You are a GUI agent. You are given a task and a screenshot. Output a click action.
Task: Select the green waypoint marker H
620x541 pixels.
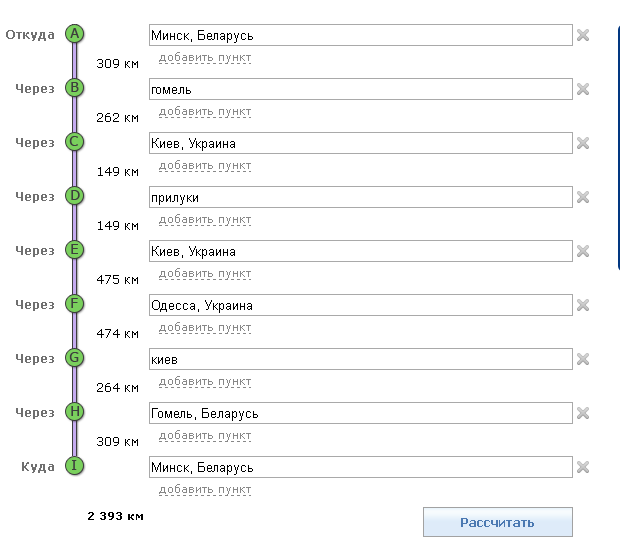[74, 412]
